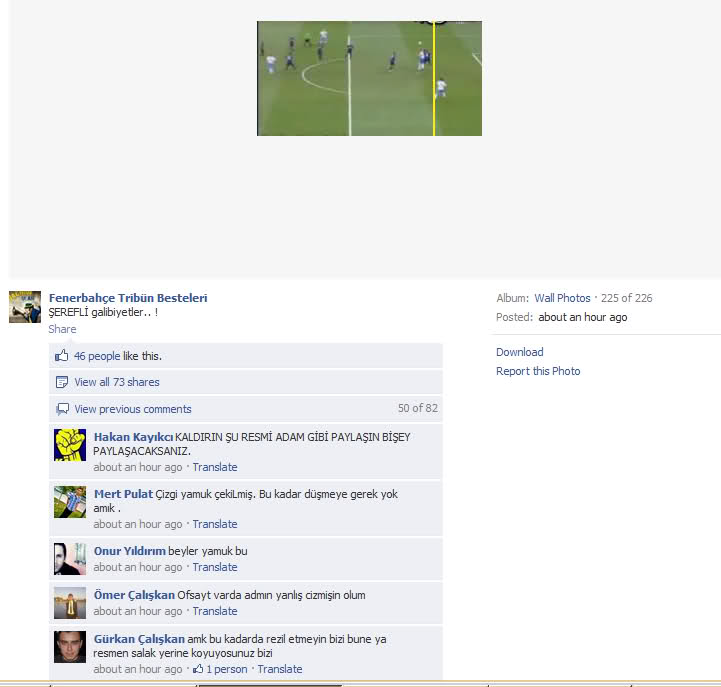The height and width of the screenshot is (687, 721).
Task: Report this Photo
Action: pyautogui.click(x=538, y=371)
